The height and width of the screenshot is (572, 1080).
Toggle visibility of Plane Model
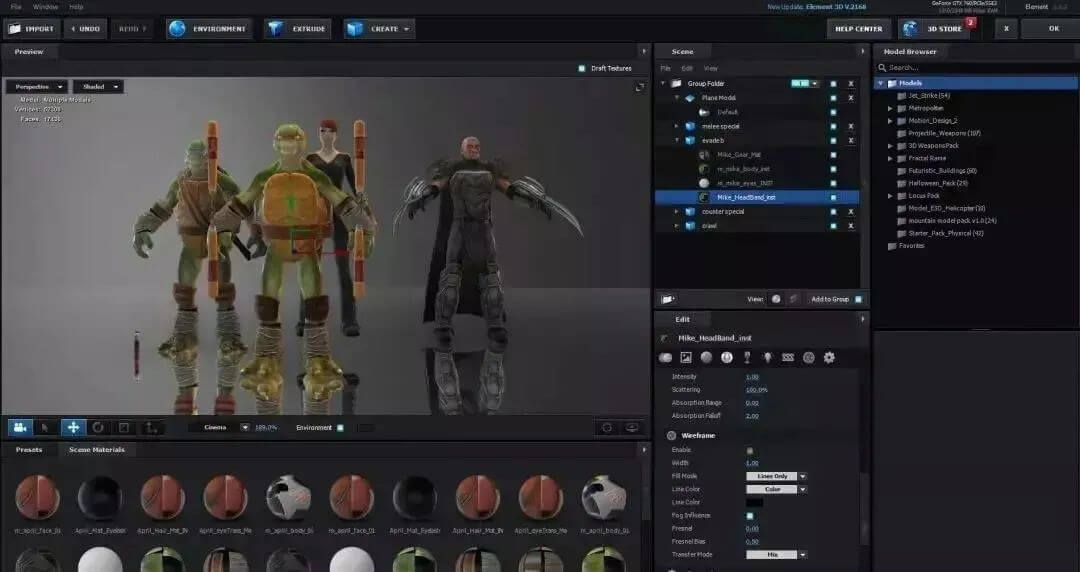(x=833, y=98)
